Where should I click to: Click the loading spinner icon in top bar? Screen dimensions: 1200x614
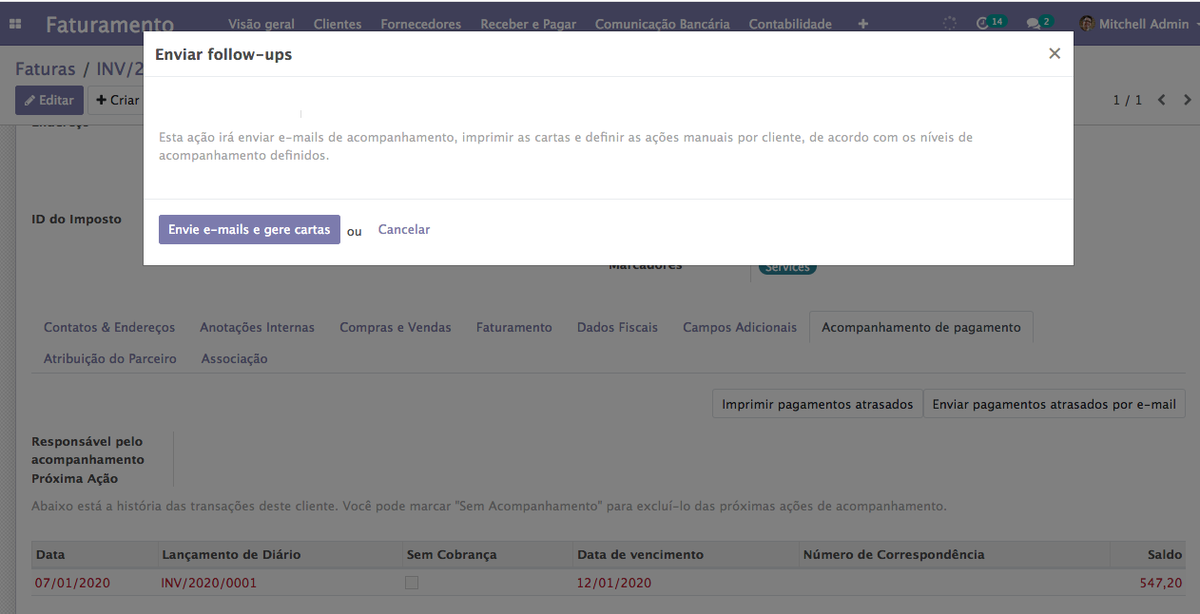click(x=949, y=23)
